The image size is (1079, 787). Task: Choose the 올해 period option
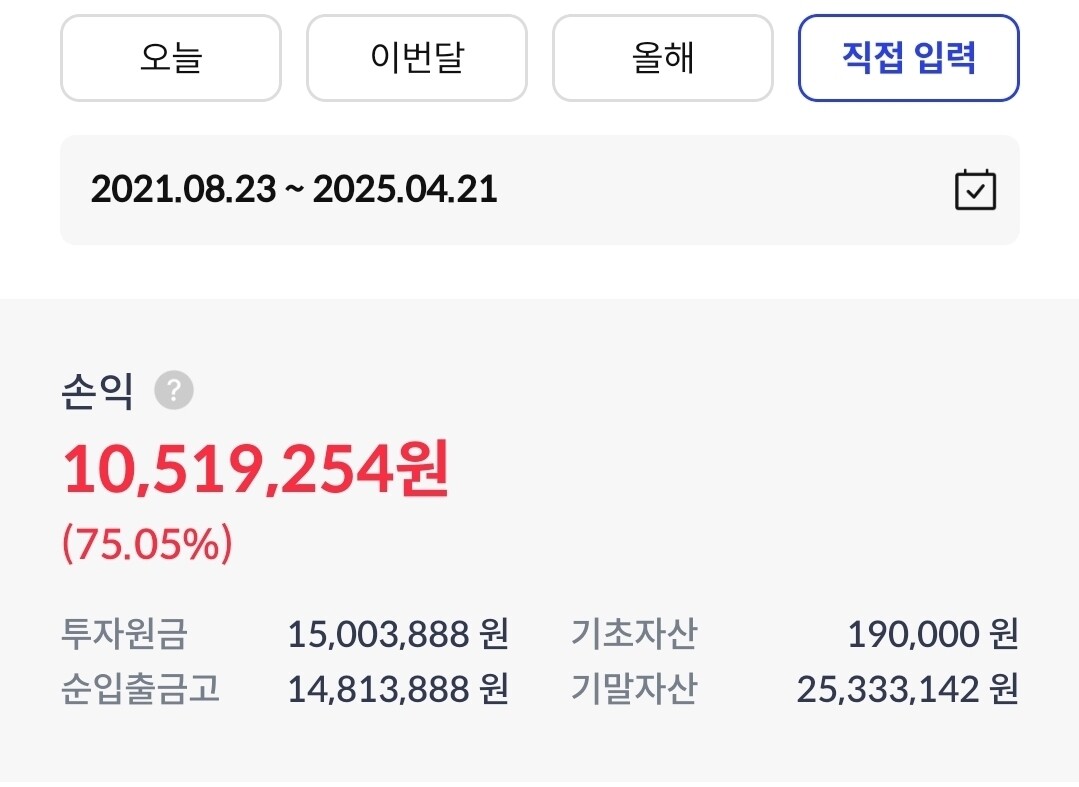[x=662, y=58]
